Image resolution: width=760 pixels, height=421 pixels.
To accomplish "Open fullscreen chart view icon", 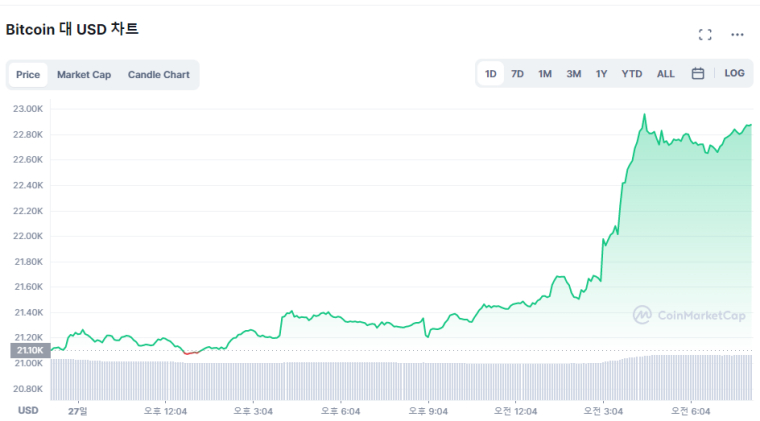I will (x=705, y=35).
